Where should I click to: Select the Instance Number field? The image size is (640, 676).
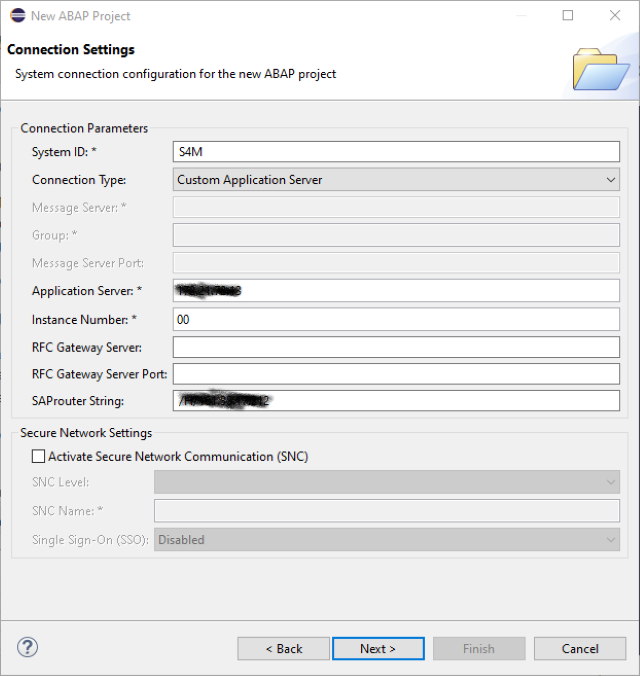pyautogui.click(x=396, y=319)
